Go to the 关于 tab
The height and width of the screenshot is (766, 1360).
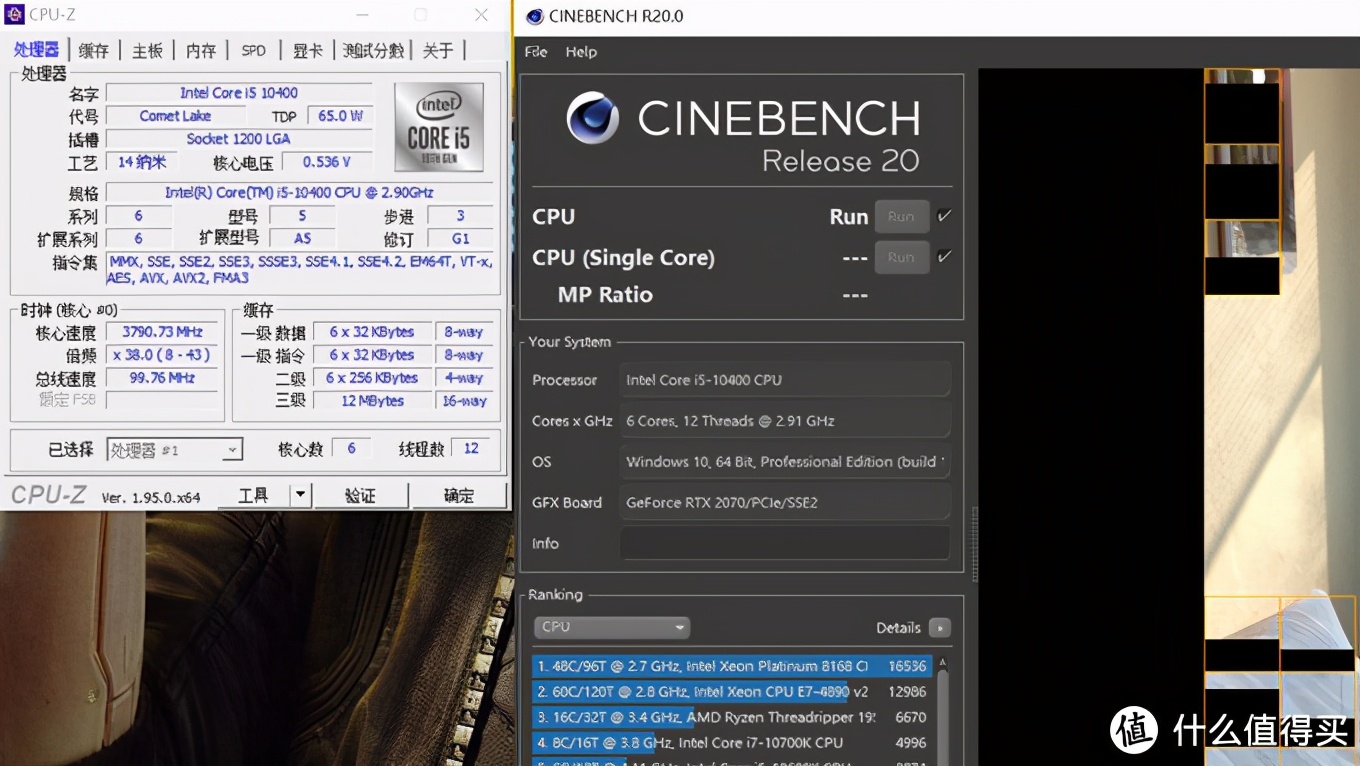coord(438,50)
